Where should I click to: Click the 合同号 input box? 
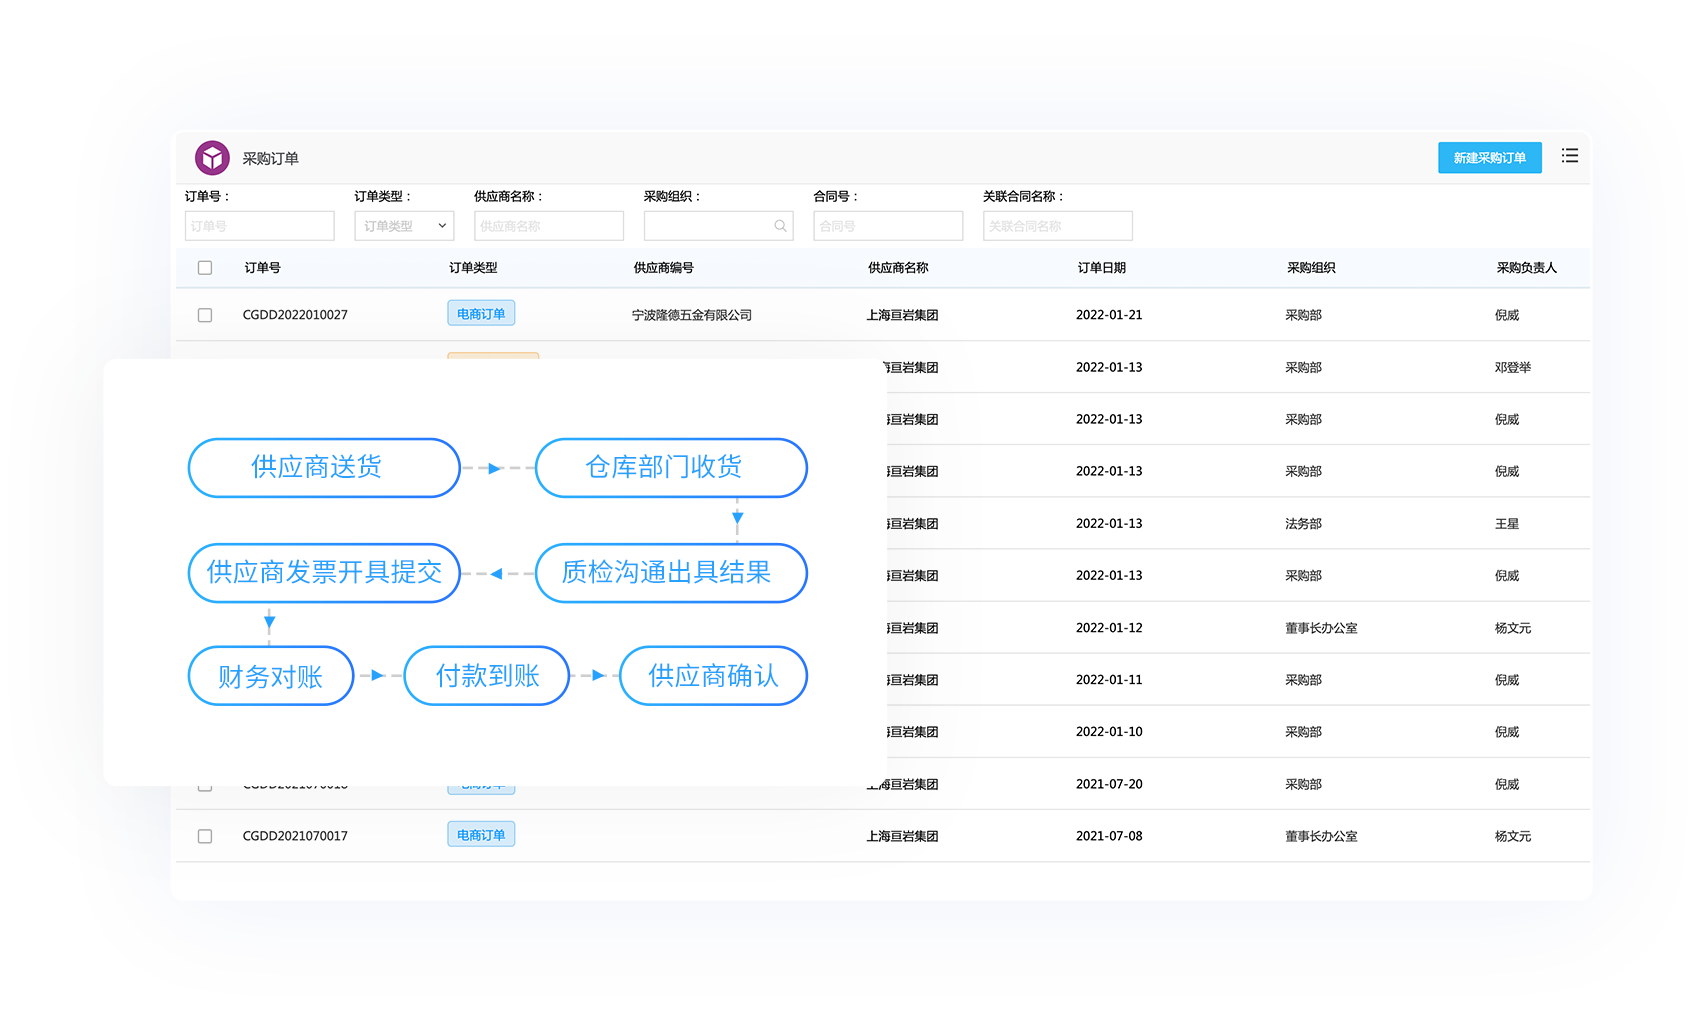[888, 226]
